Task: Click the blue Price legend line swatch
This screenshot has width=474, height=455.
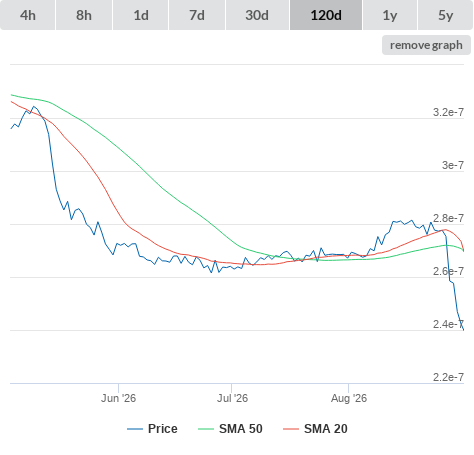Action: (135, 429)
